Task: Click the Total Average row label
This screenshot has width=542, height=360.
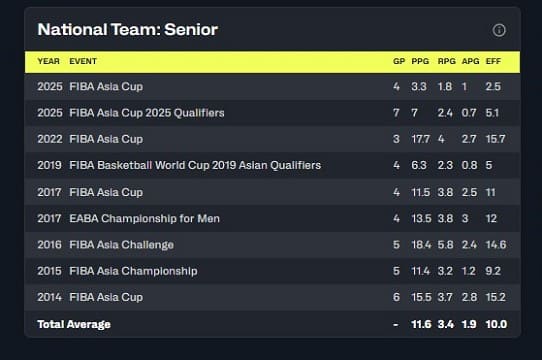Action: coord(74,324)
